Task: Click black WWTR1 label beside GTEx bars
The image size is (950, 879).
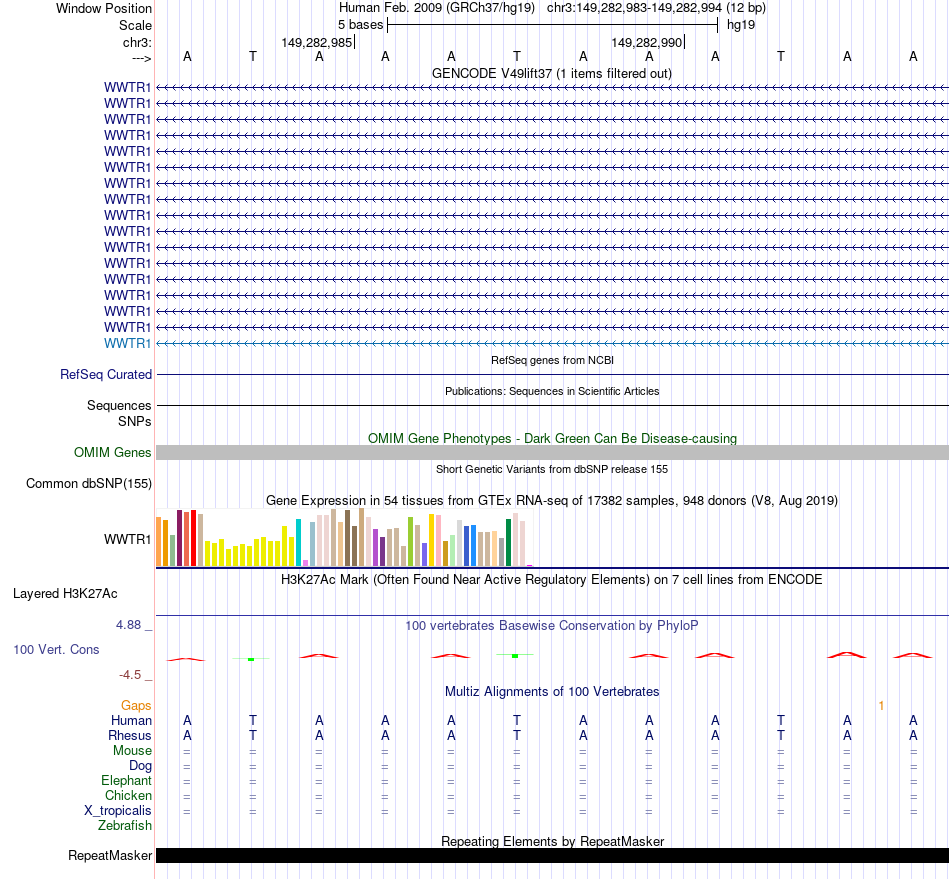Action: pos(127,539)
